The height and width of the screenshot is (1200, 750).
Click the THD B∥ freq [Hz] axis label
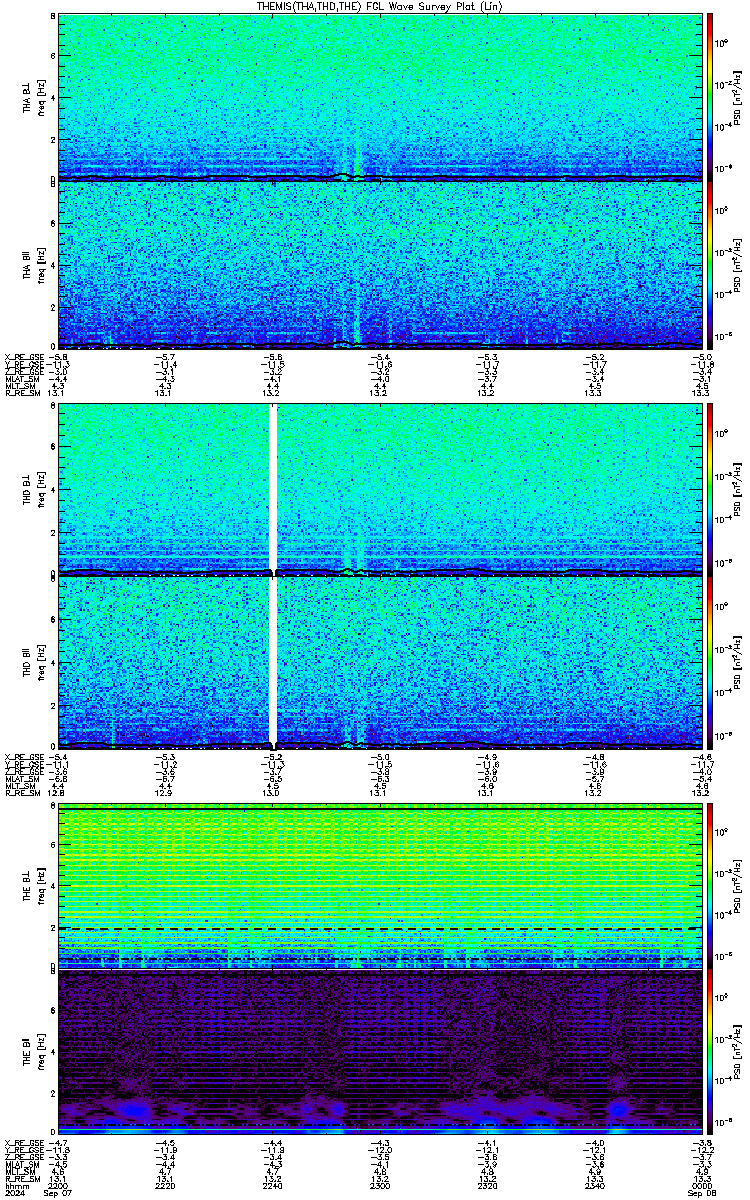(41, 661)
